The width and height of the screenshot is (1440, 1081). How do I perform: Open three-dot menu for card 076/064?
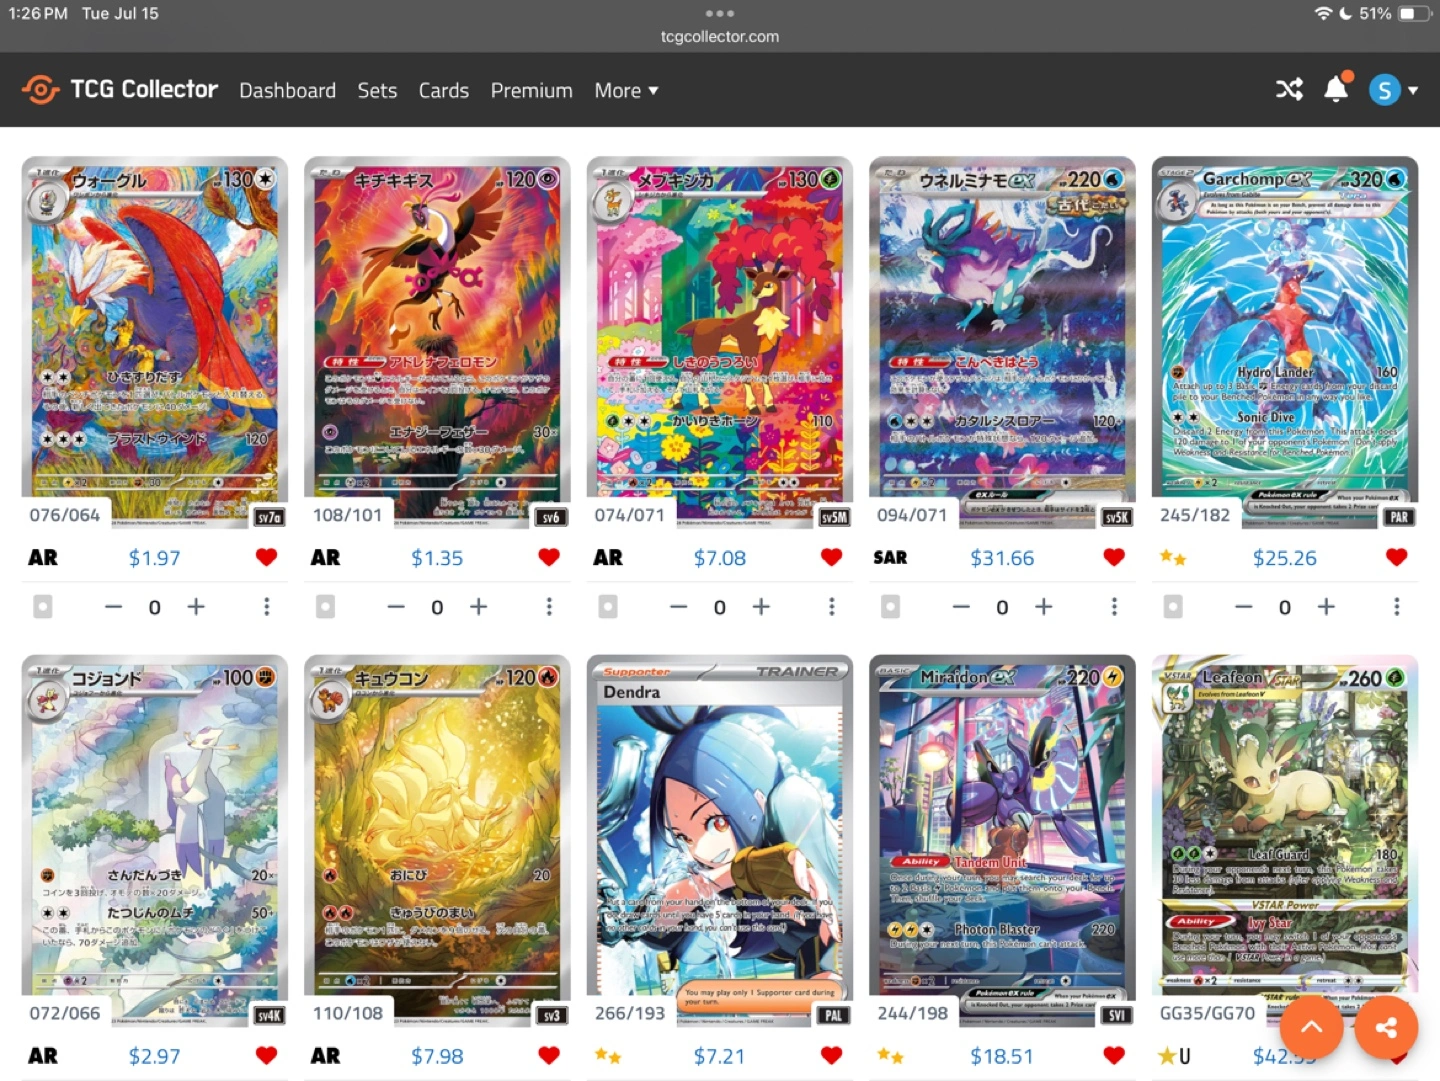(266, 607)
